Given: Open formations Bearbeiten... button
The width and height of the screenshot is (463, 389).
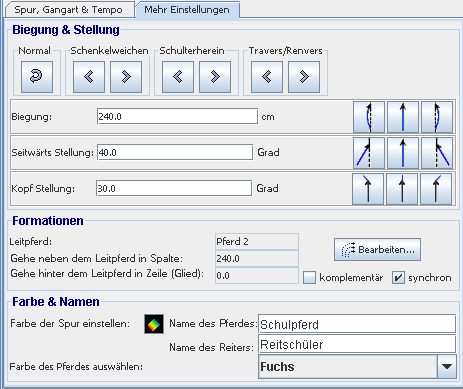Looking at the screenshot, I should click(377, 249).
